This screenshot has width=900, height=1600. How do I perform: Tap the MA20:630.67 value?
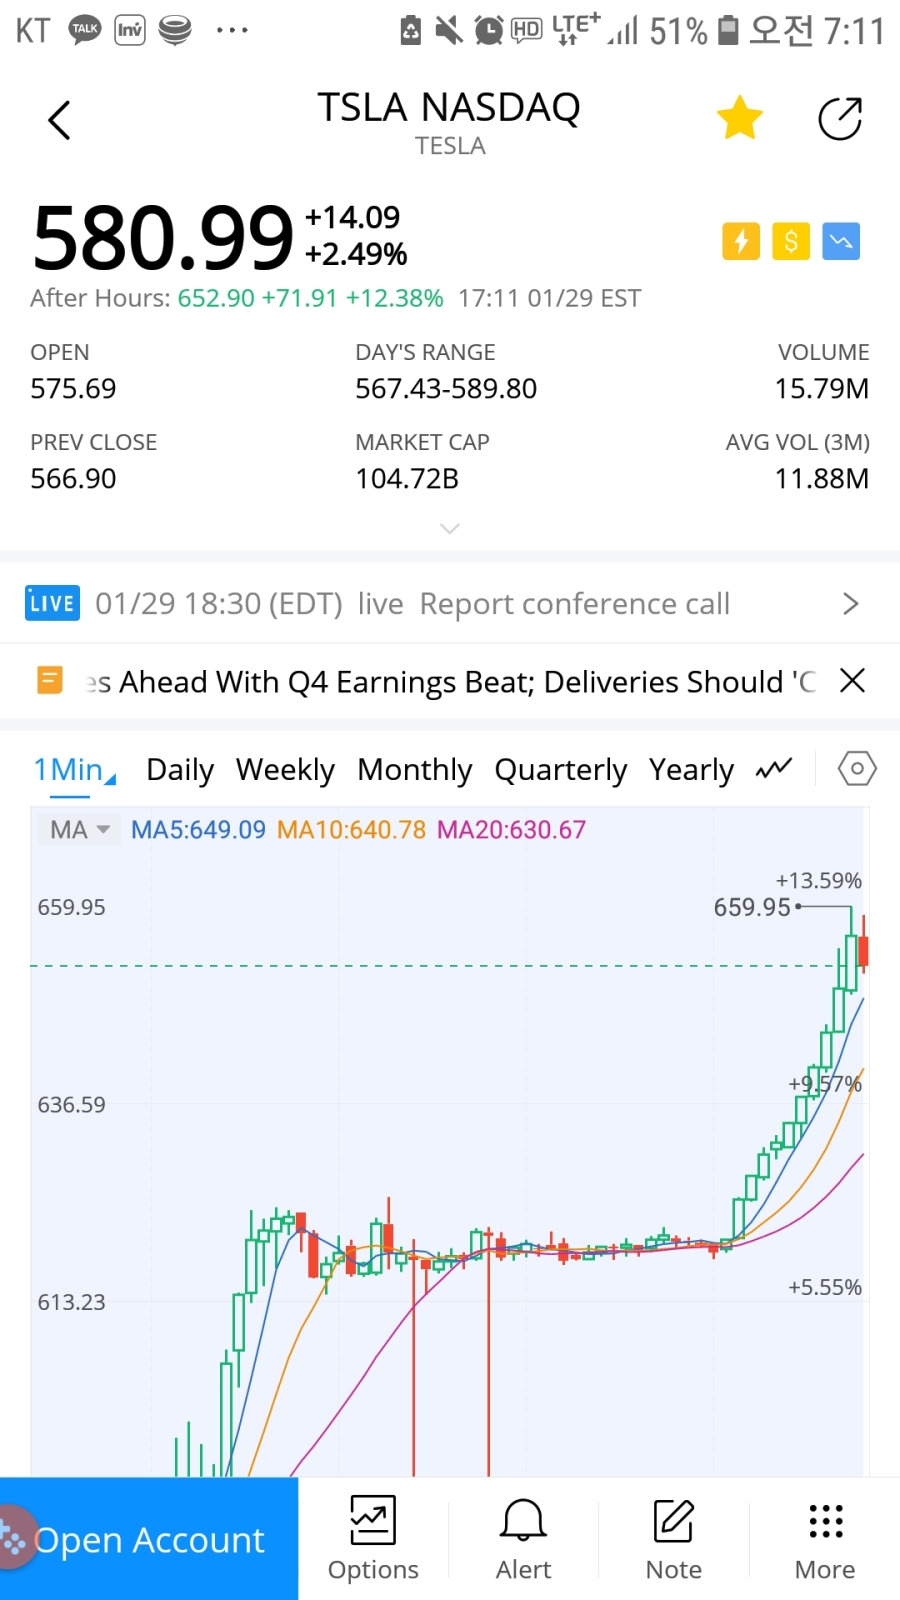coord(511,830)
